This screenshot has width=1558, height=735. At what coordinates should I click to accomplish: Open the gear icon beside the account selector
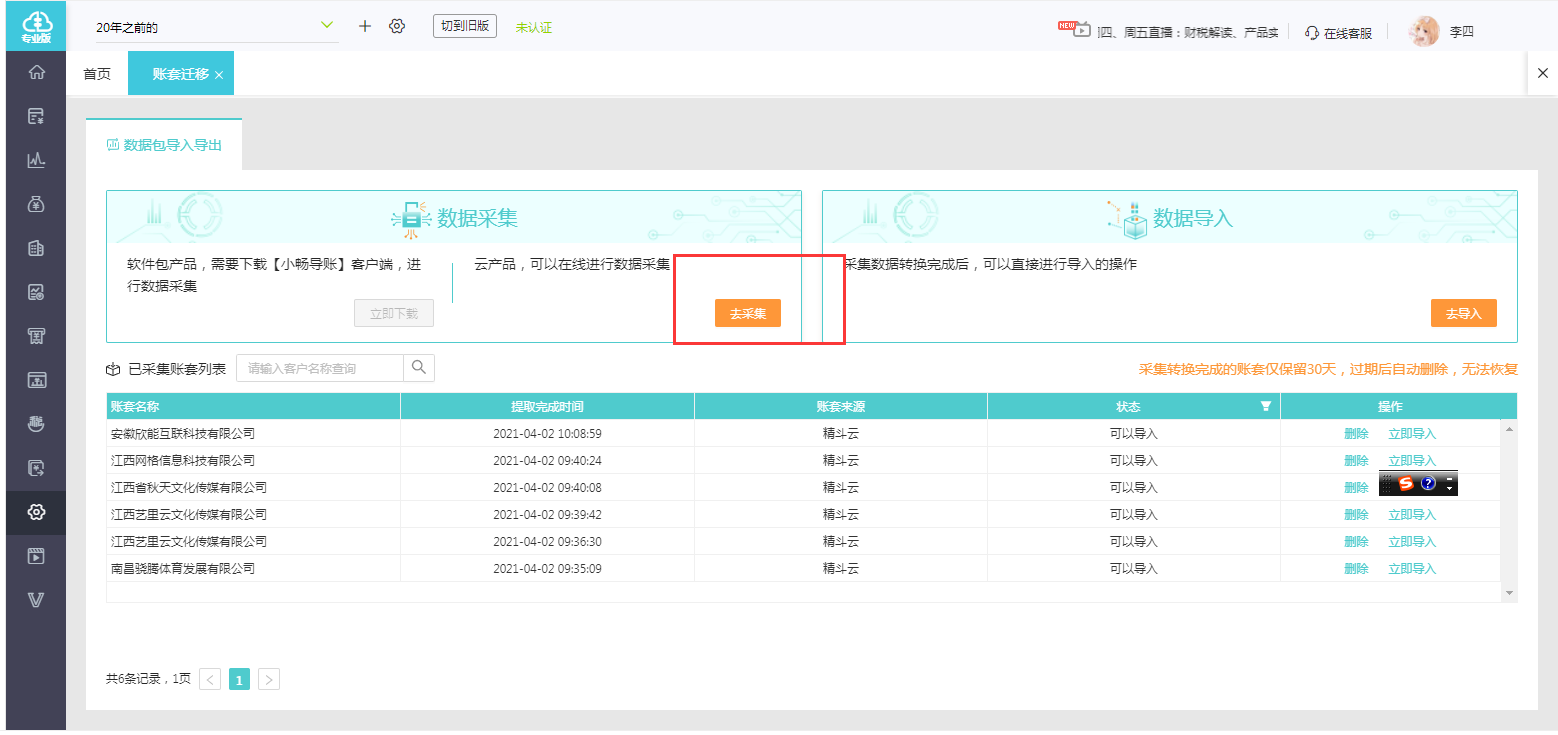coord(397,26)
